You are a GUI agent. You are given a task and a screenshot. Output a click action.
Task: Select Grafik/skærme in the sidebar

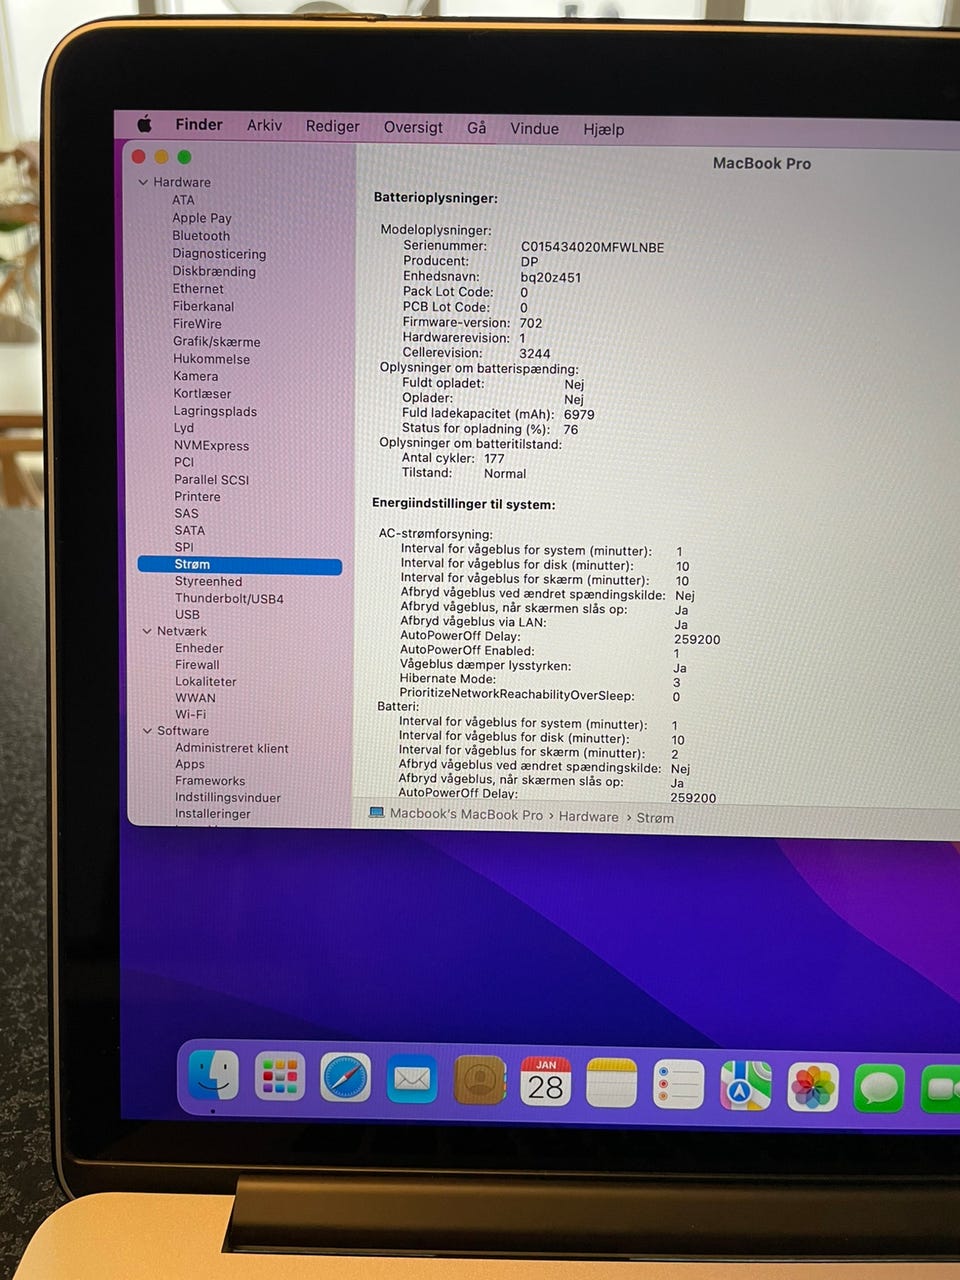pyautogui.click(x=216, y=341)
